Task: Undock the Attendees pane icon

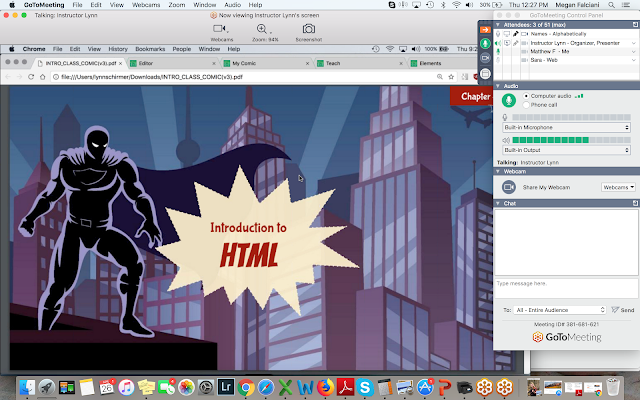Action: [x=636, y=25]
